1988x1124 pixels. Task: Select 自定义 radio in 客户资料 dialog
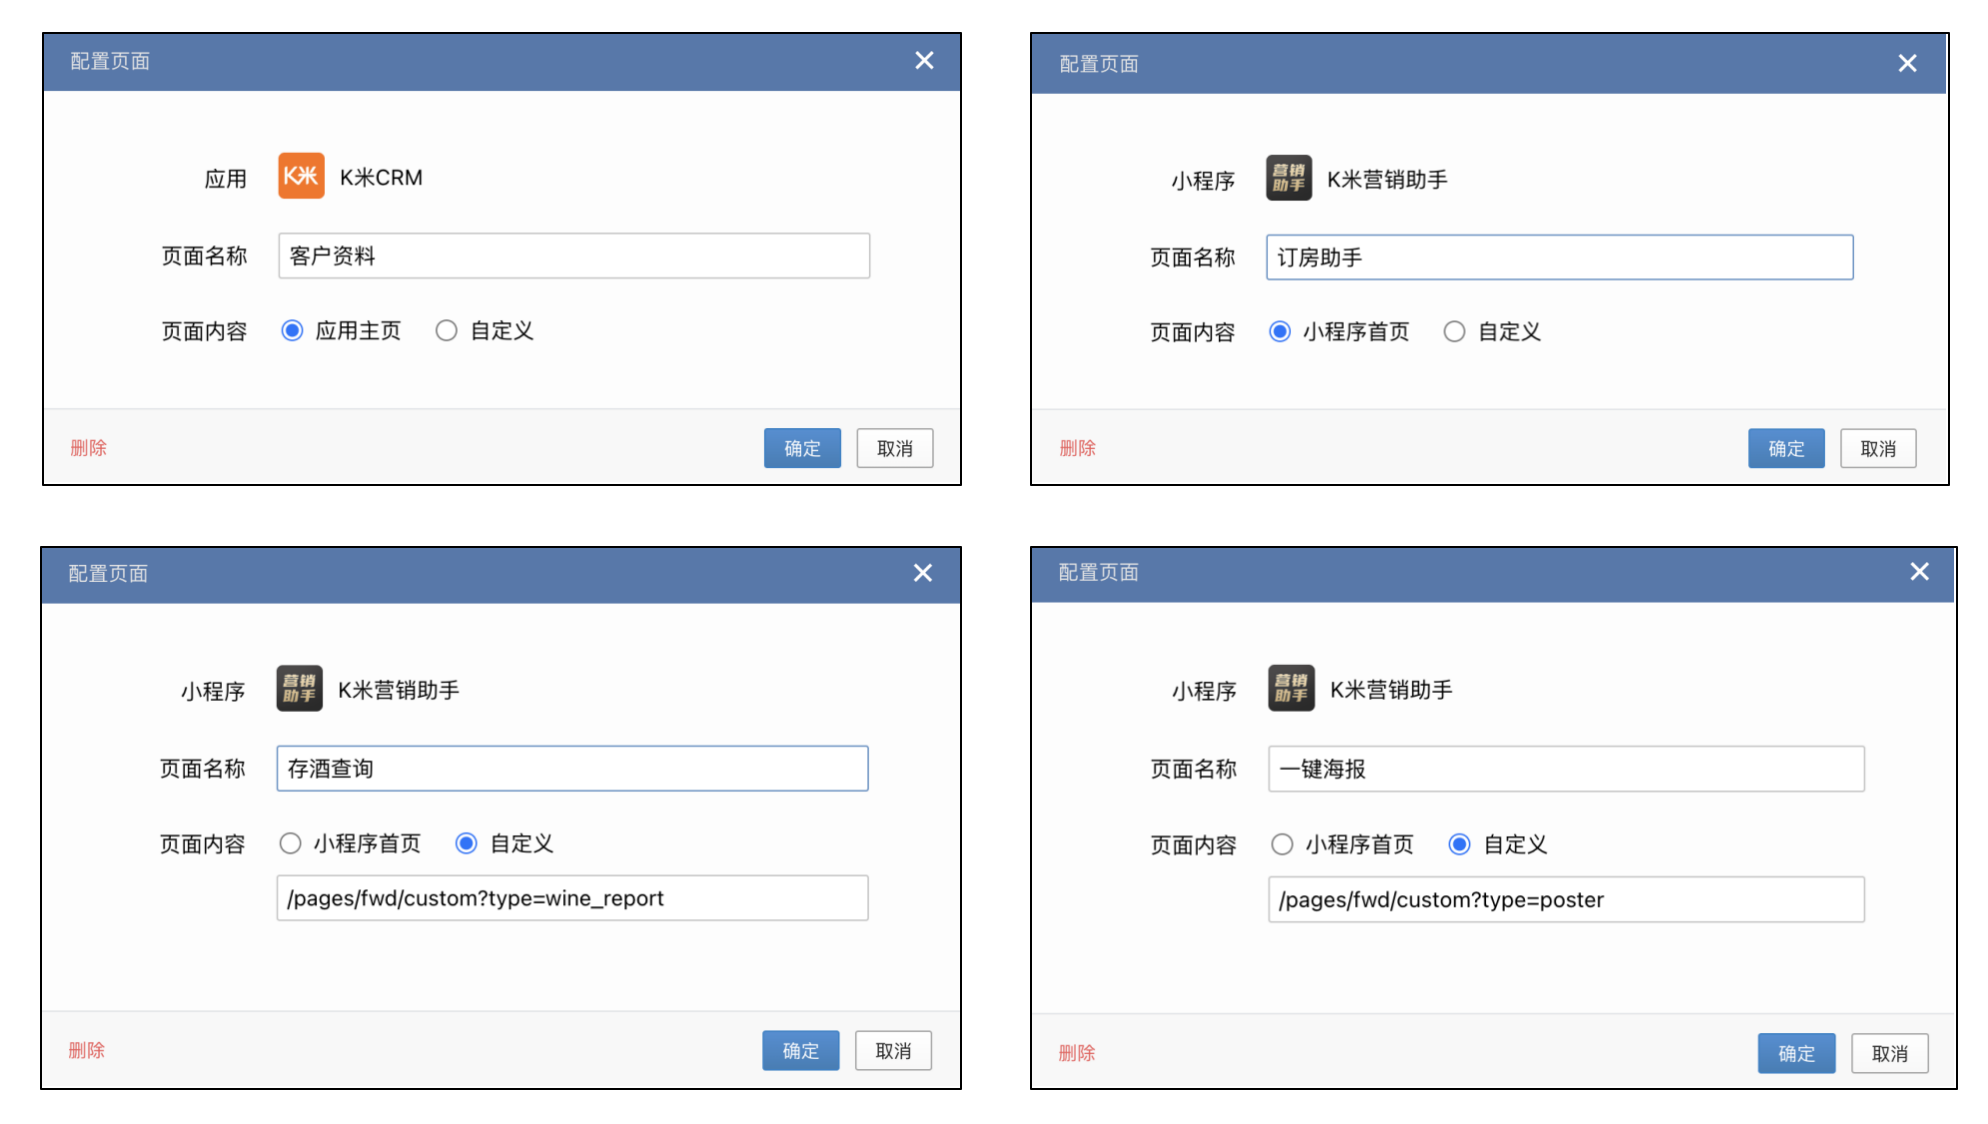point(446,331)
